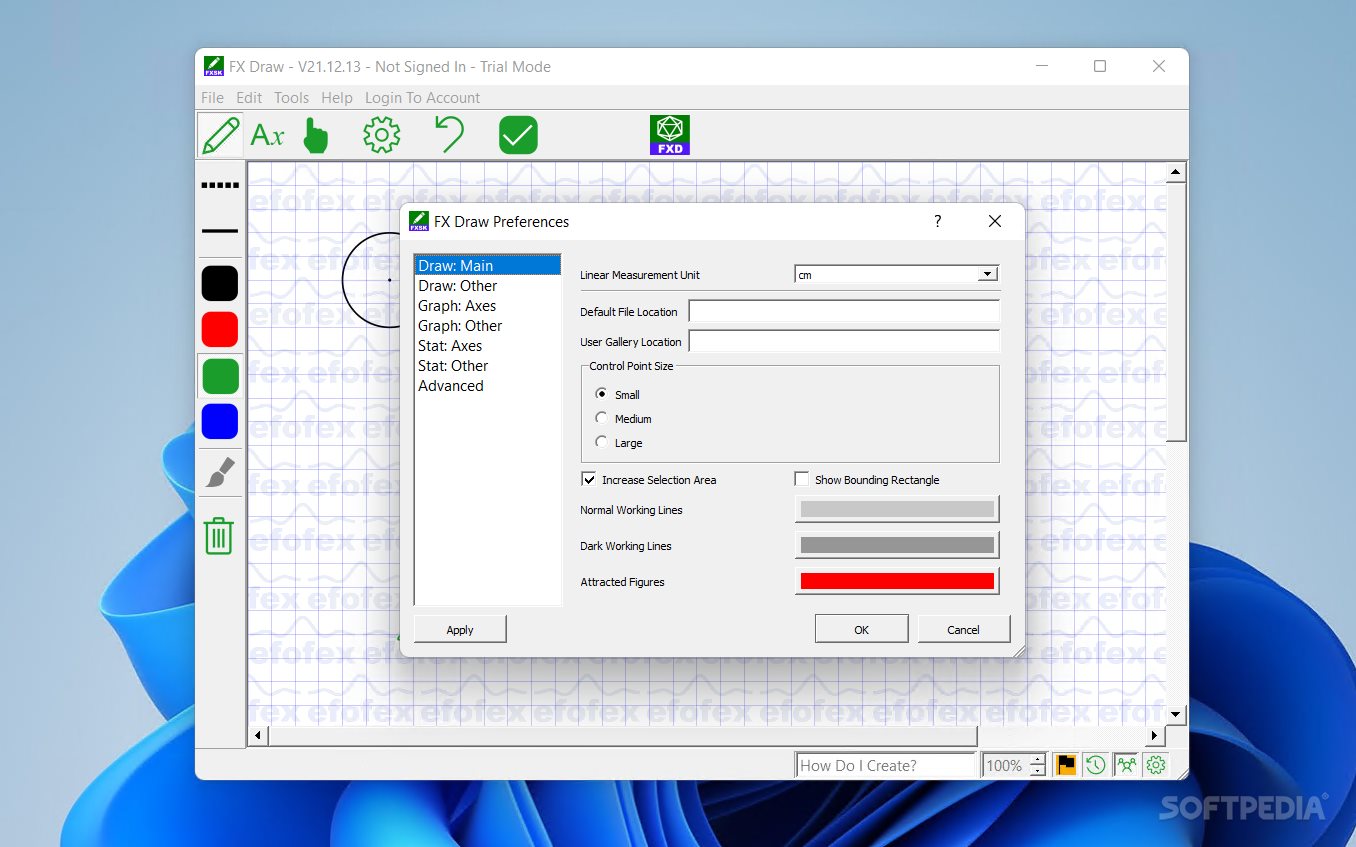Increase zoom with the stepper up arrow
1356x847 pixels.
pos(1037,759)
